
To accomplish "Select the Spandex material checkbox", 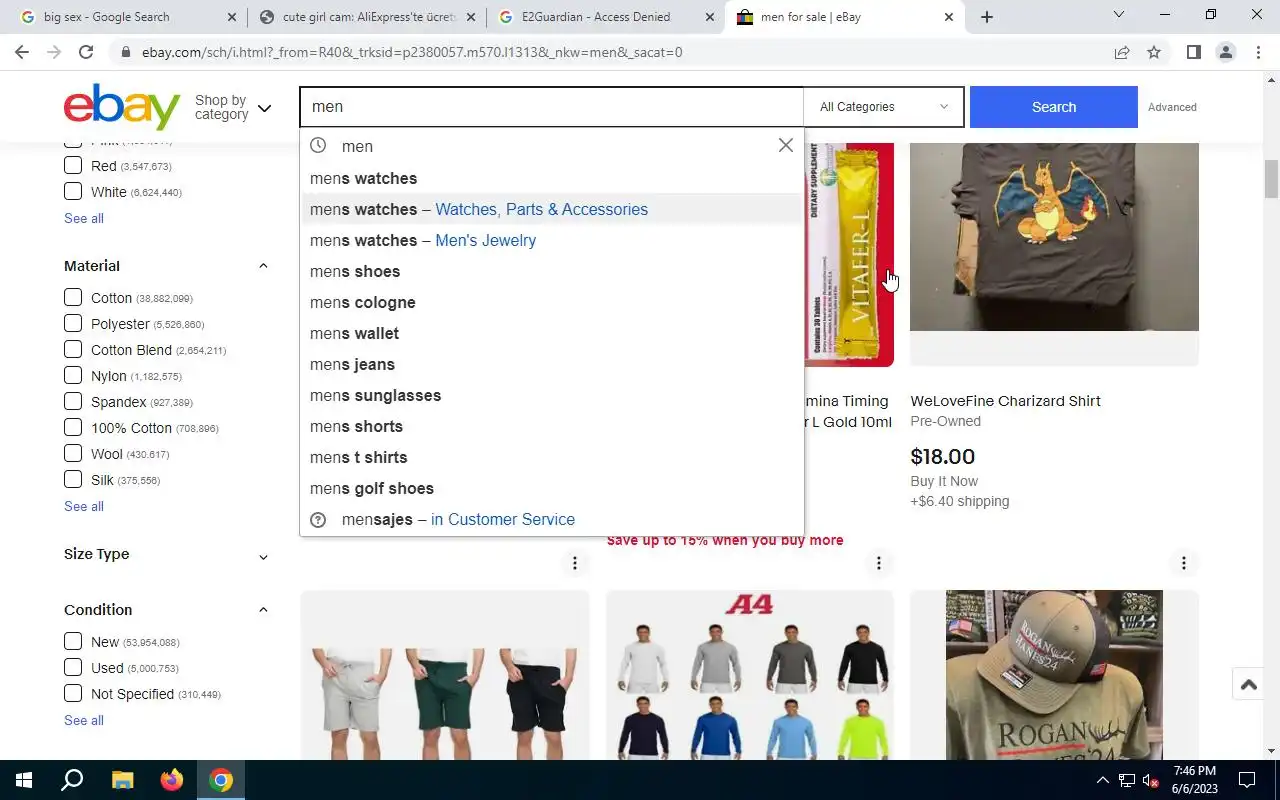I will 73,402.
